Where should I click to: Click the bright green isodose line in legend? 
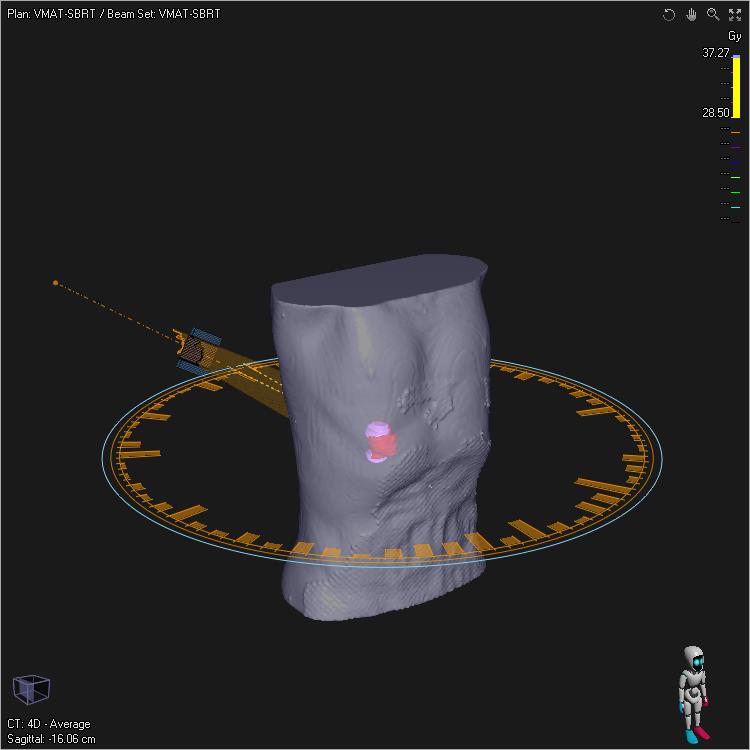pos(736,192)
